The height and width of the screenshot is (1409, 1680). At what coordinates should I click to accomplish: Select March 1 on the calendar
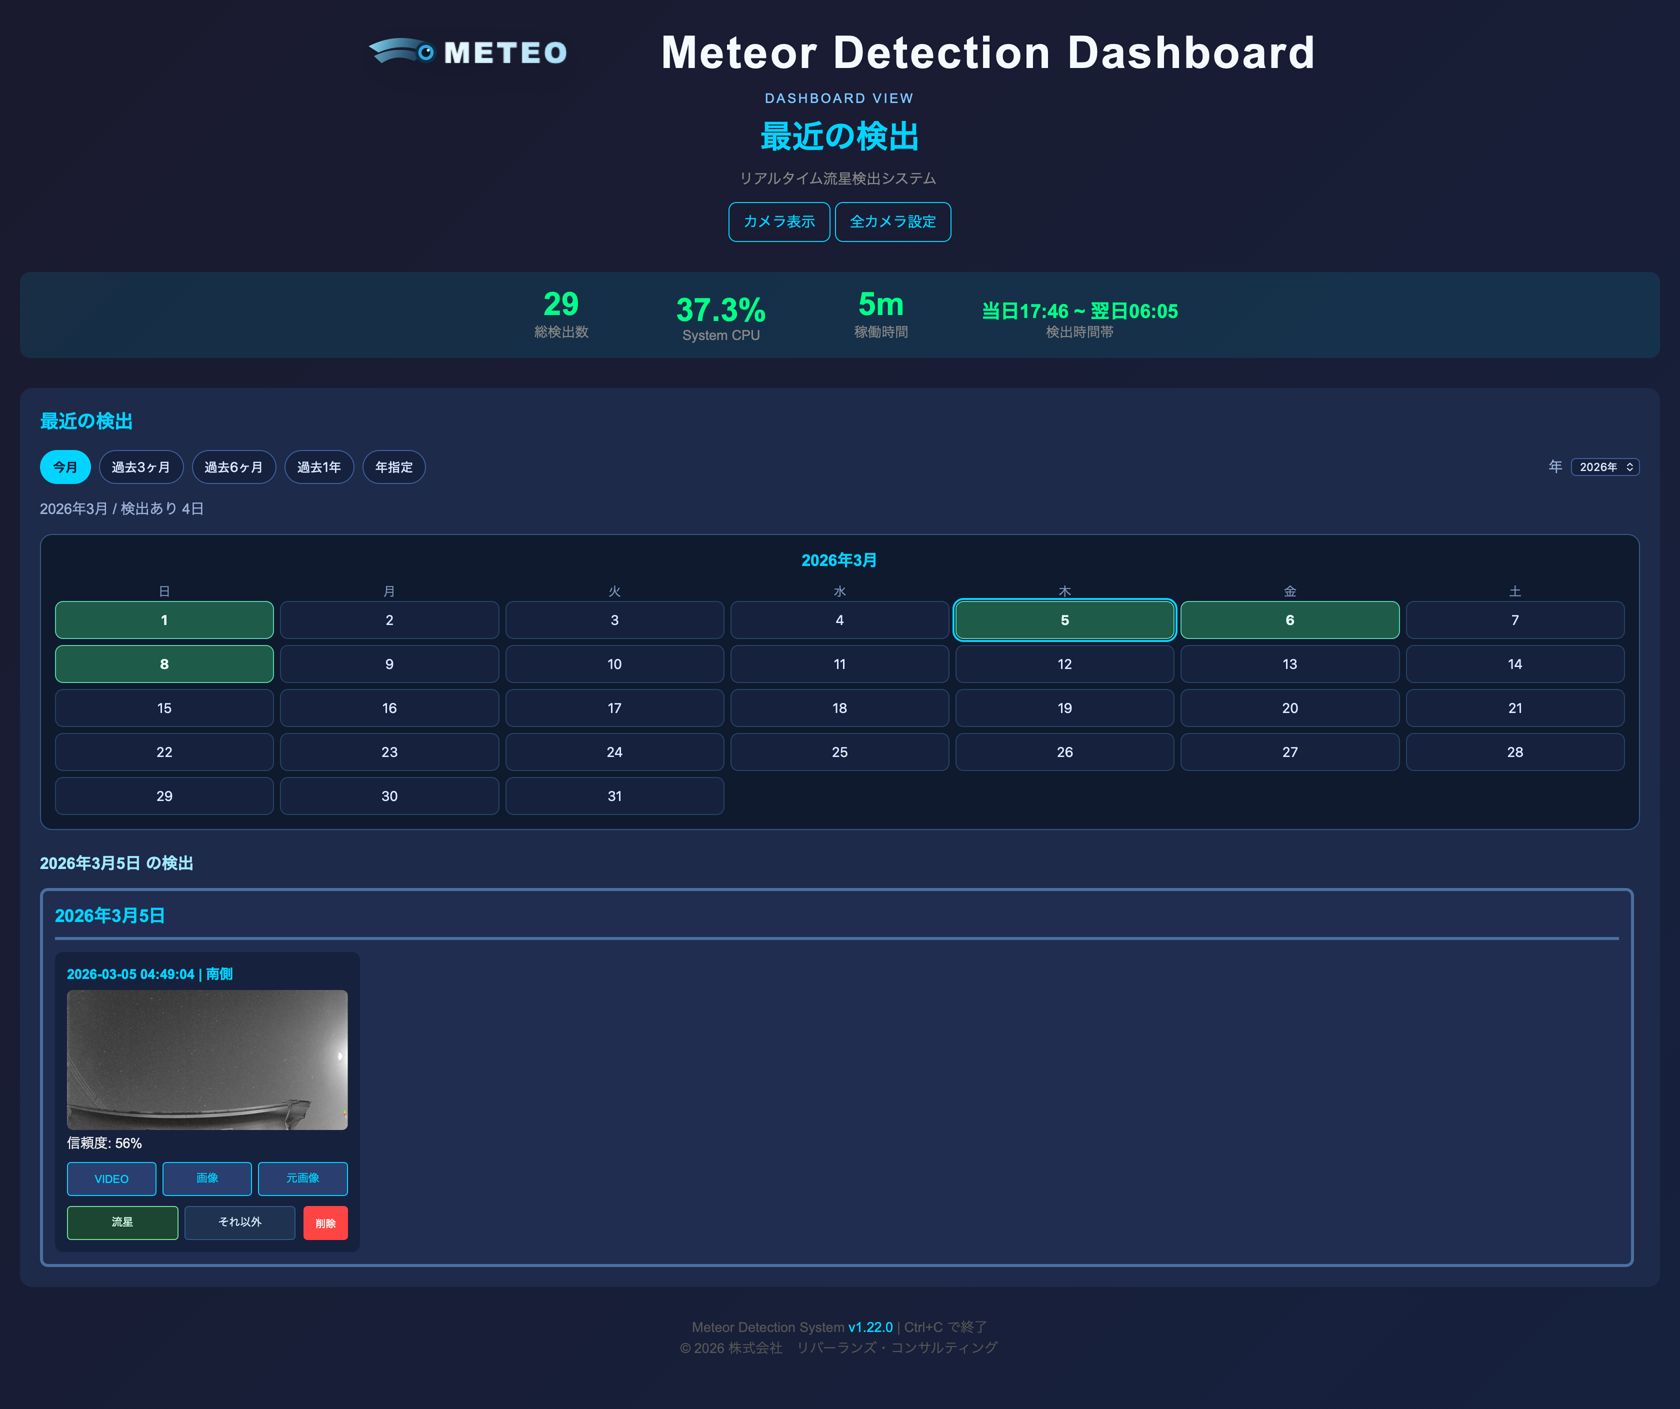163,620
